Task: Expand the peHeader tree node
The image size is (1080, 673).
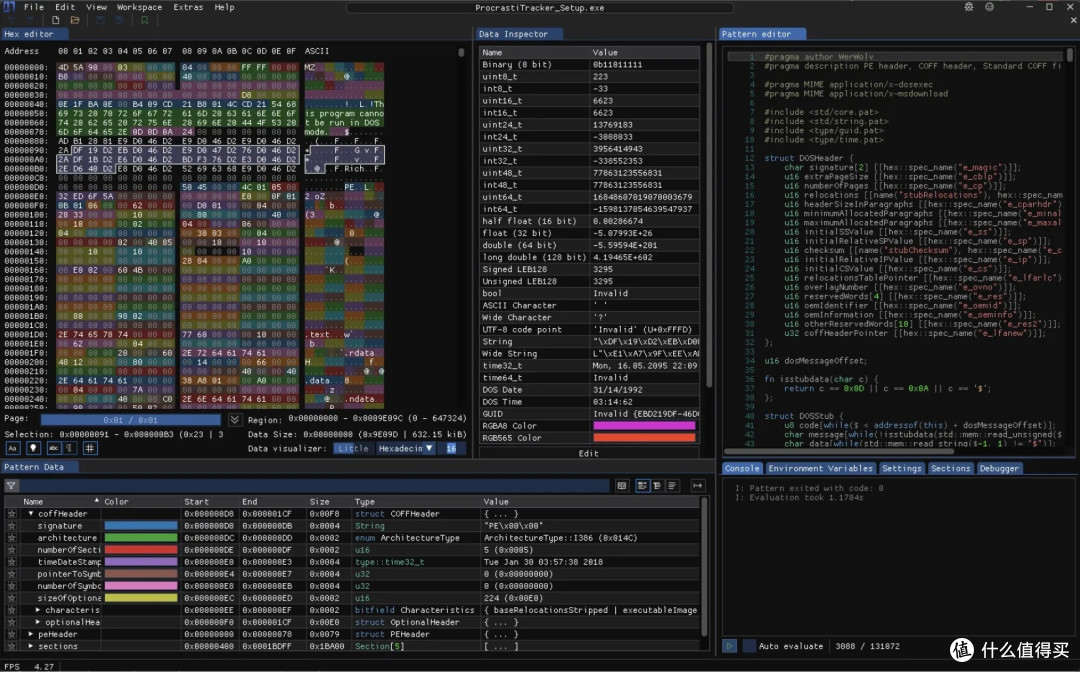Action: click(31, 634)
